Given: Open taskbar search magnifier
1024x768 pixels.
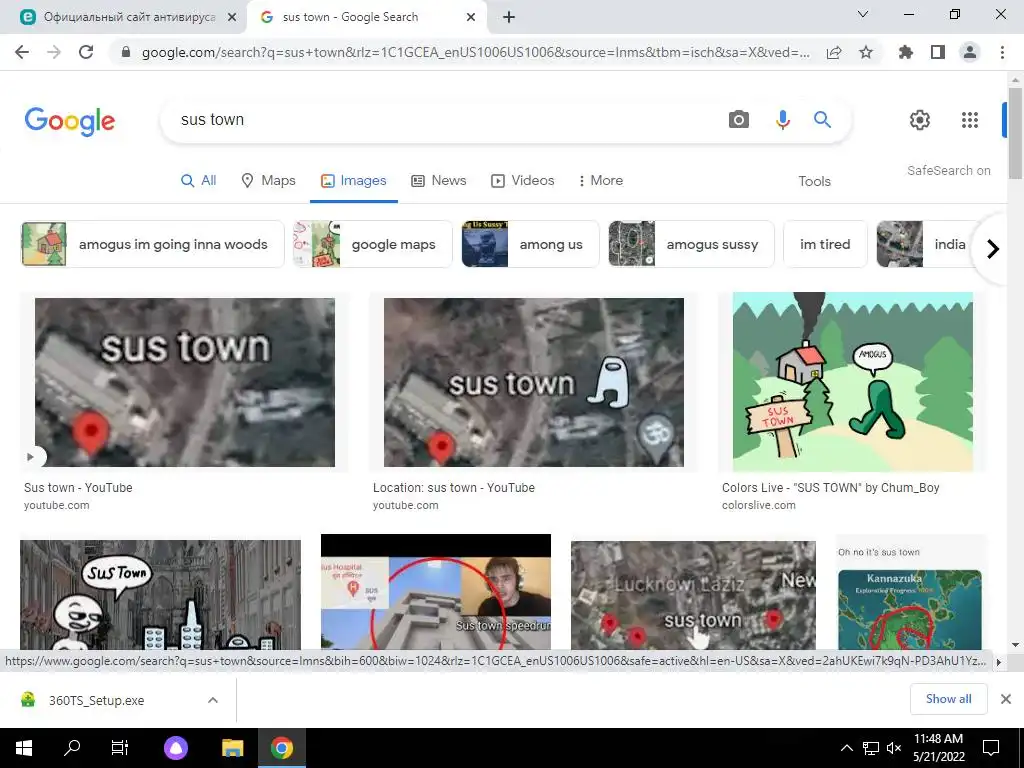Looking at the screenshot, I should [72, 748].
